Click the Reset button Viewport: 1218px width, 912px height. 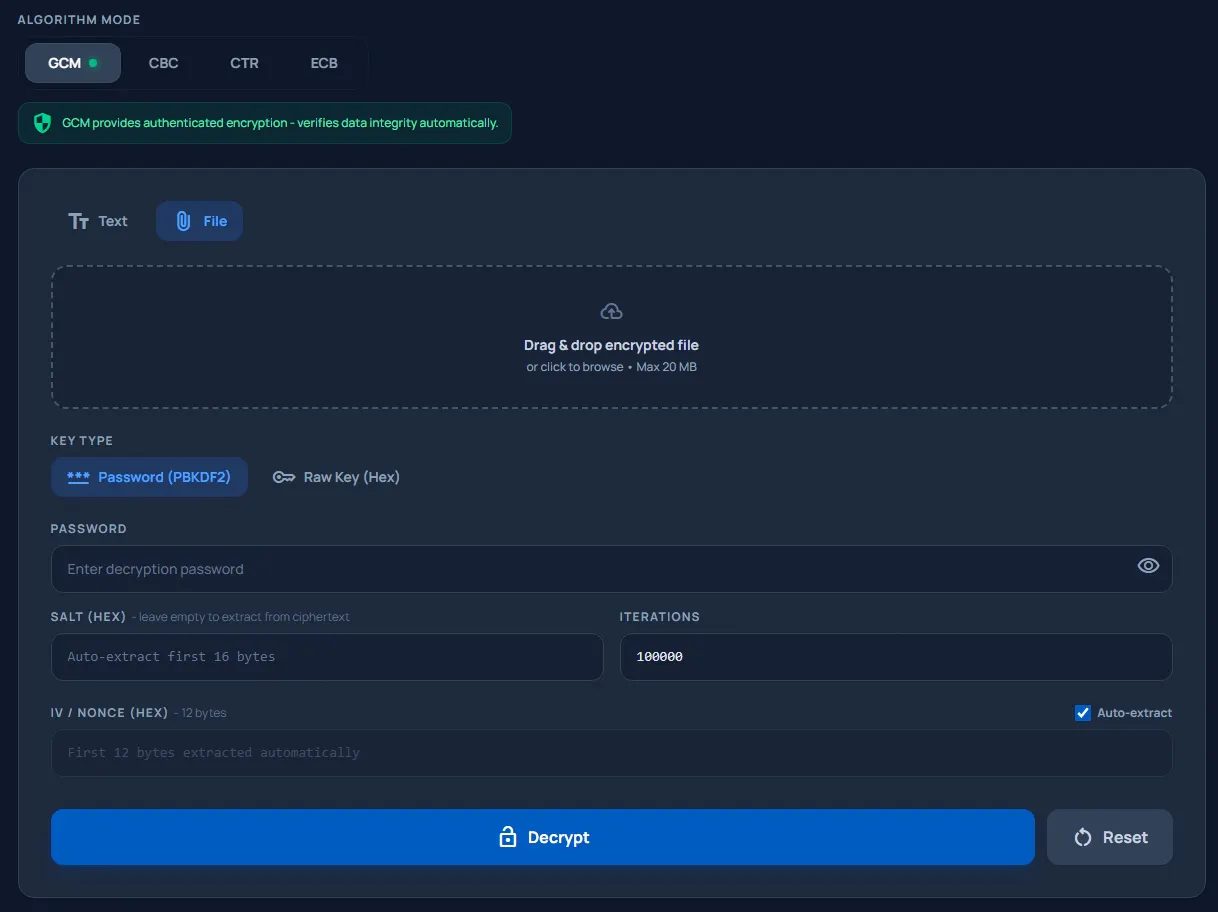pos(1110,837)
